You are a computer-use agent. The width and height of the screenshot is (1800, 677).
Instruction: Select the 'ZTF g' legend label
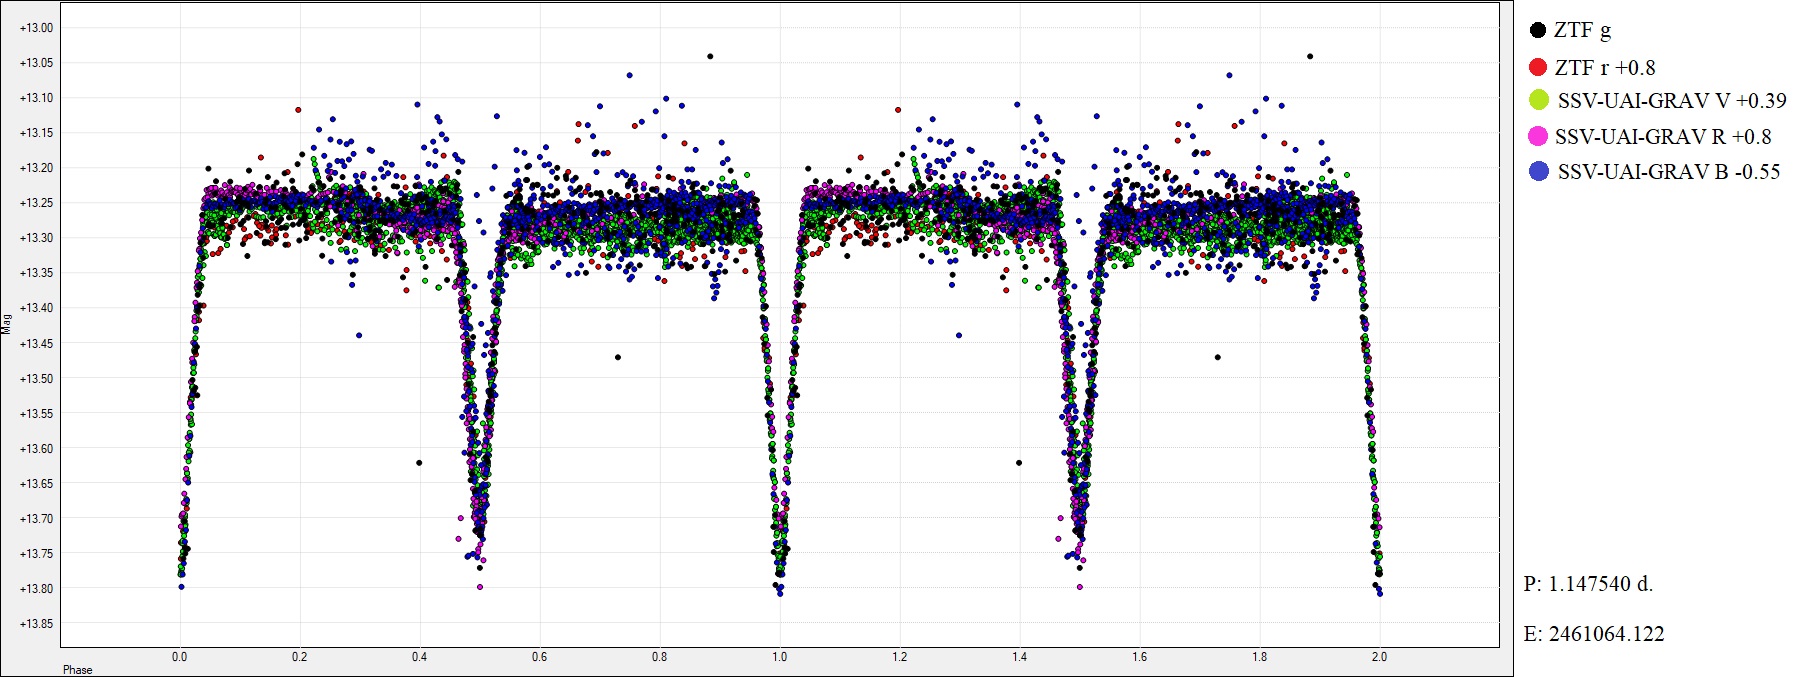(x=1582, y=30)
